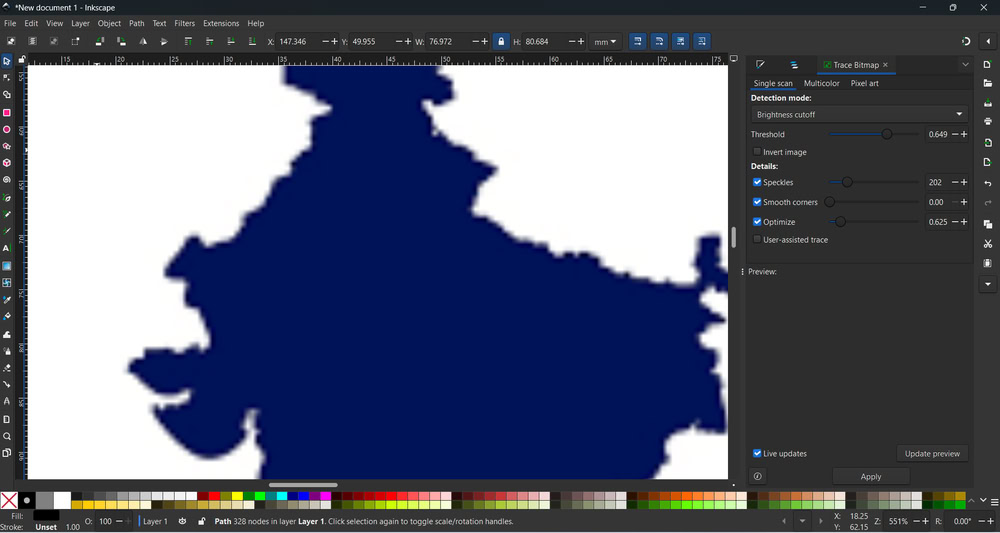
Task: Select the Paint Bucket tool
Action: (6, 316)
